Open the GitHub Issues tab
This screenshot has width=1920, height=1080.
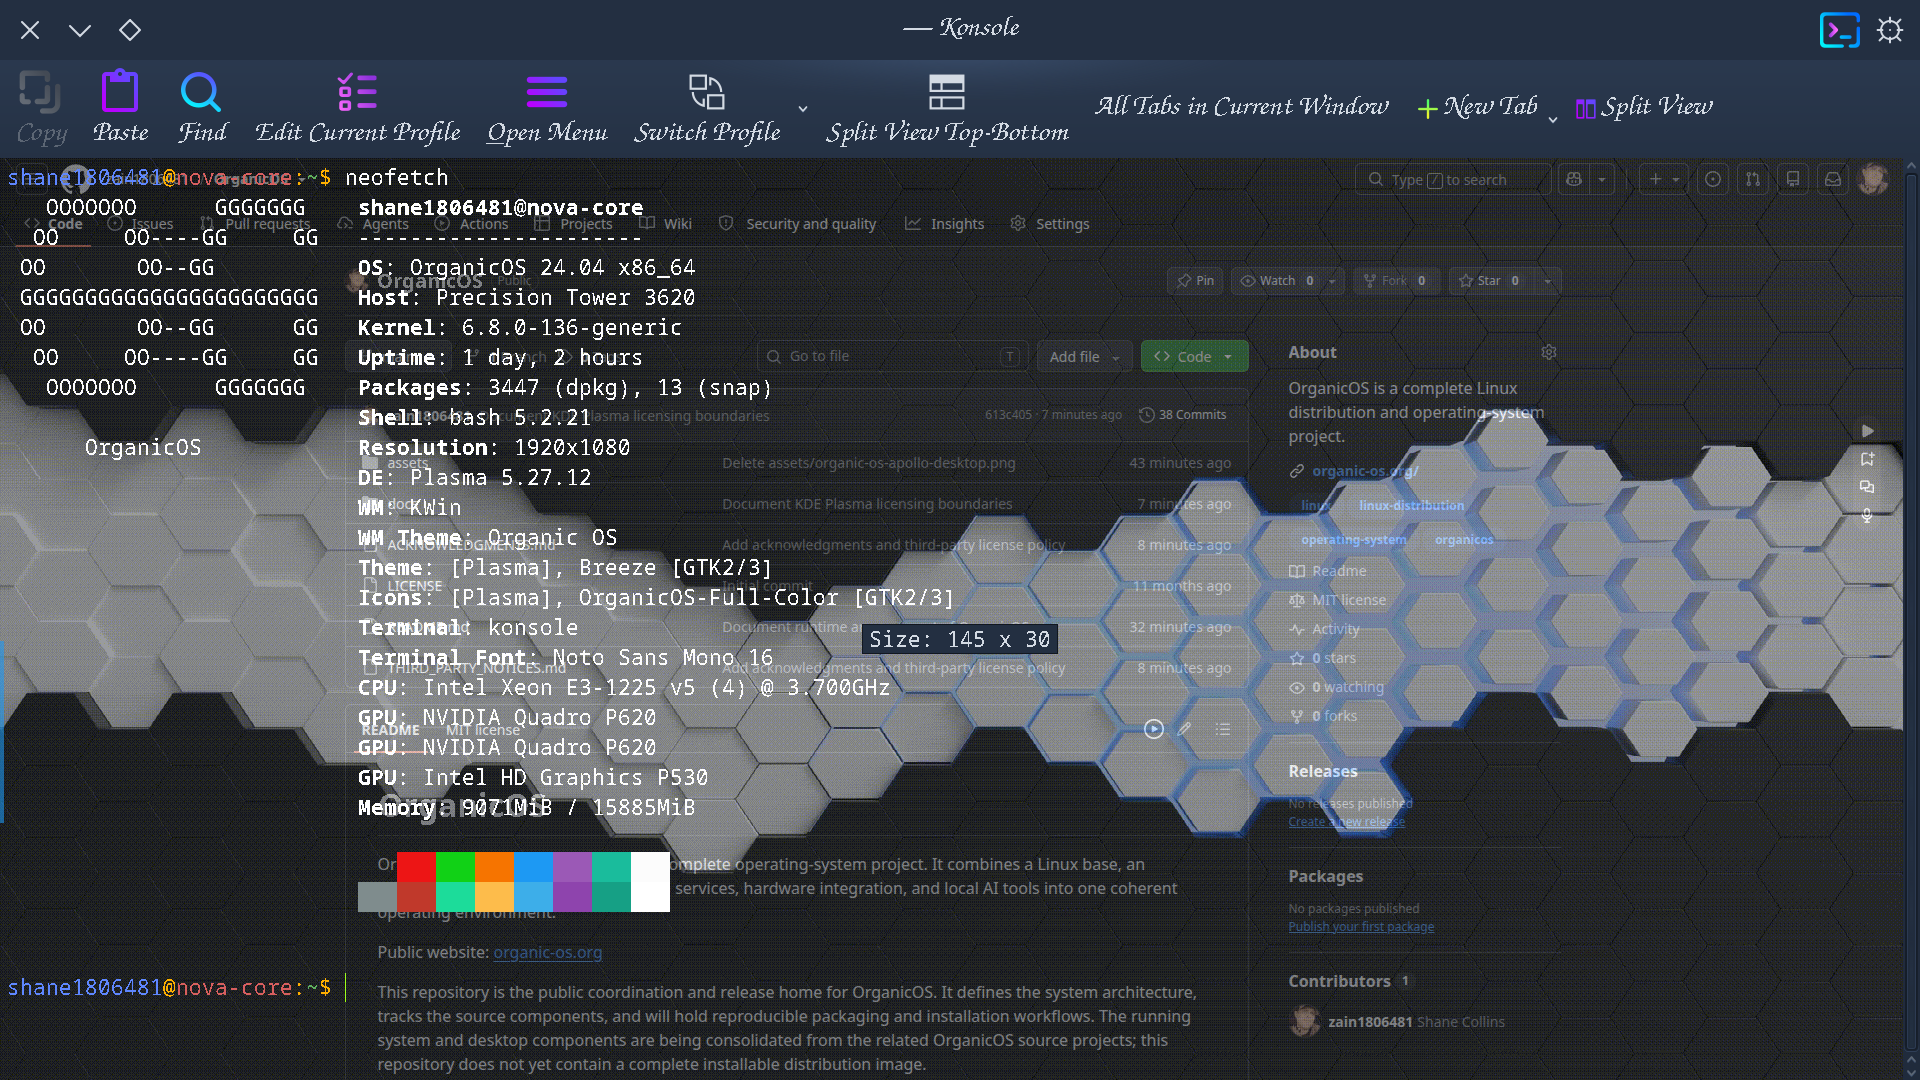142,224
